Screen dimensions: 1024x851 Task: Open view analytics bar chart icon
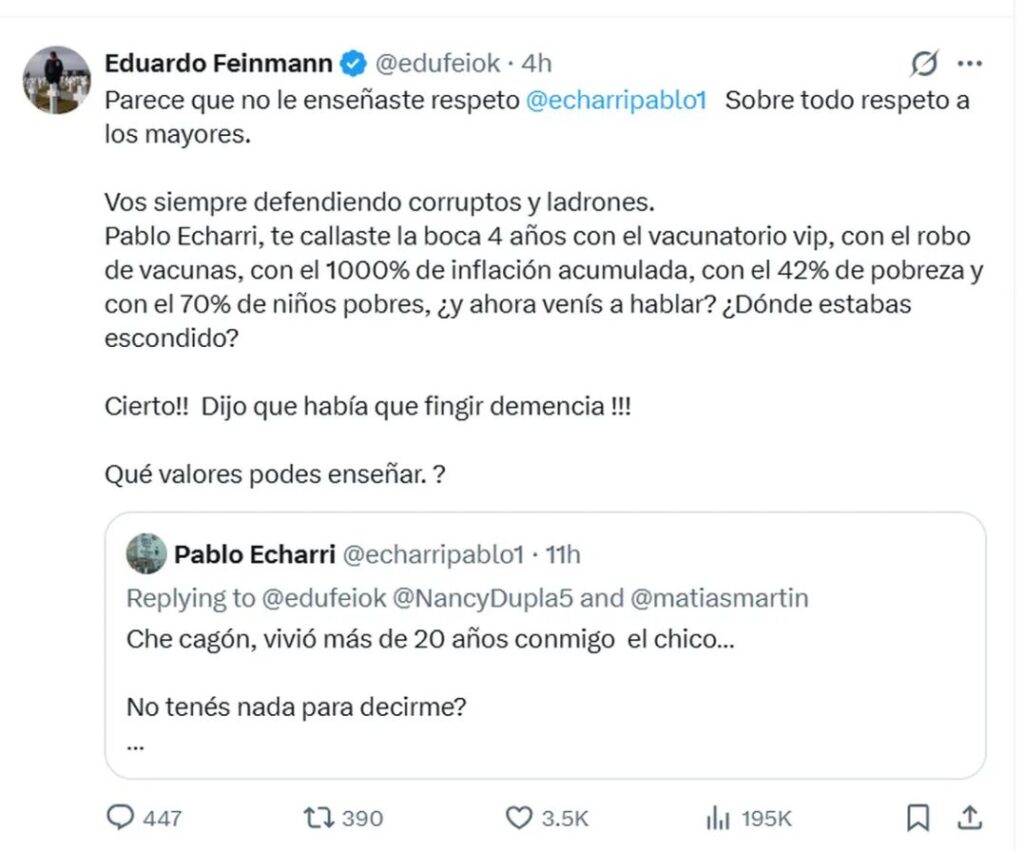[718, 818]
